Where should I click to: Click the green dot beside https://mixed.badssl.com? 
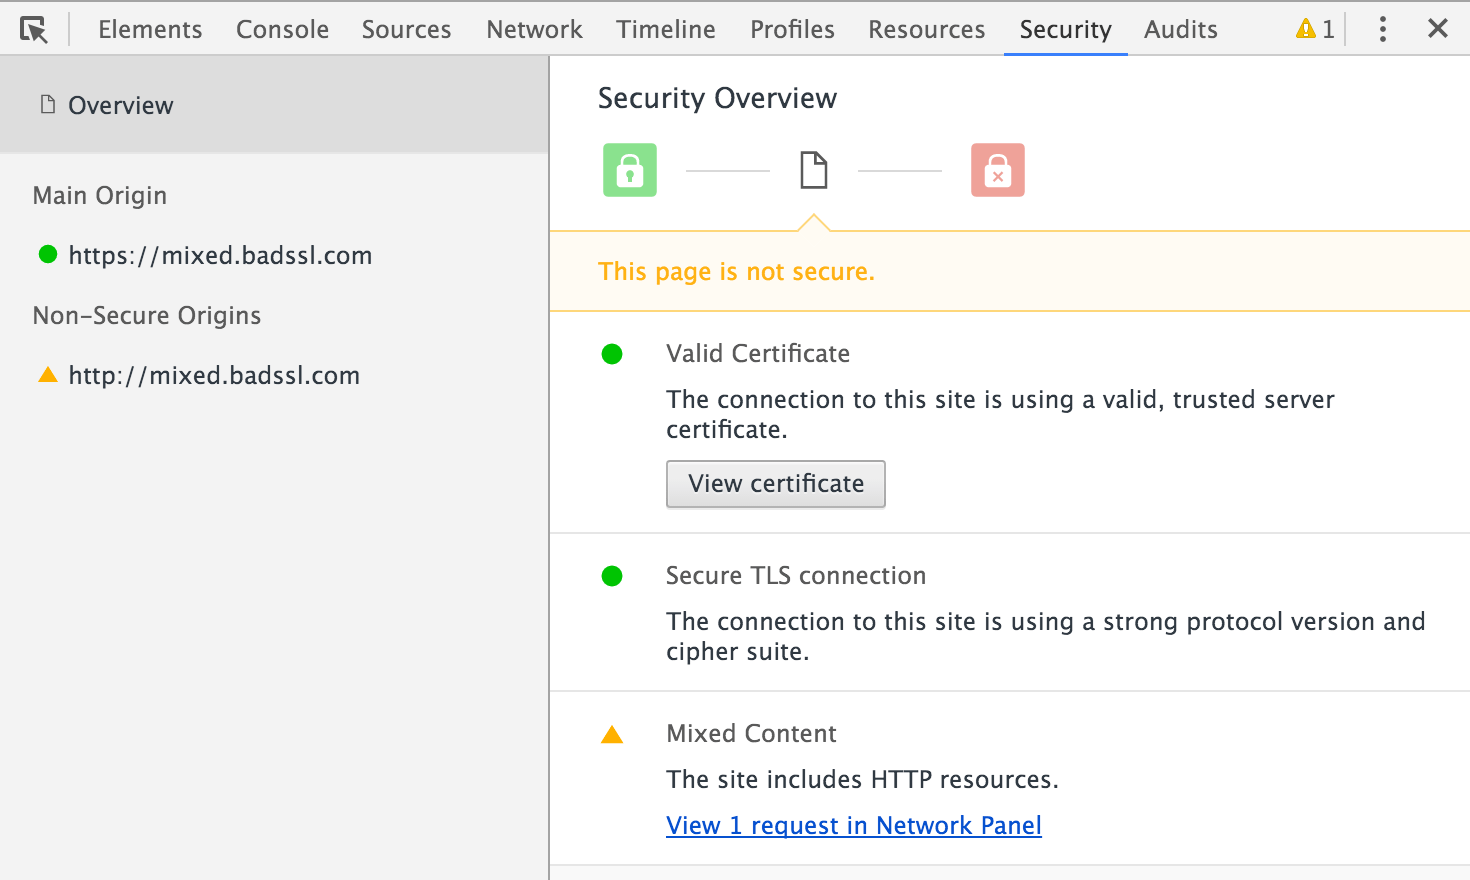(47, 254)
